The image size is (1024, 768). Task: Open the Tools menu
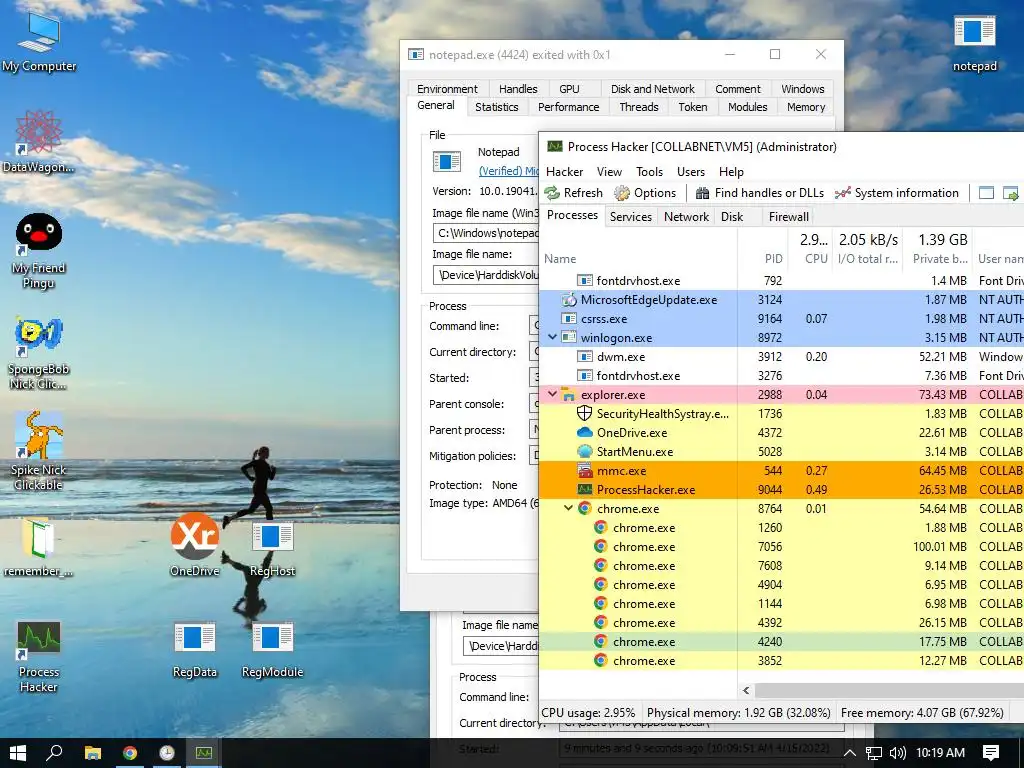click(649, 172)
